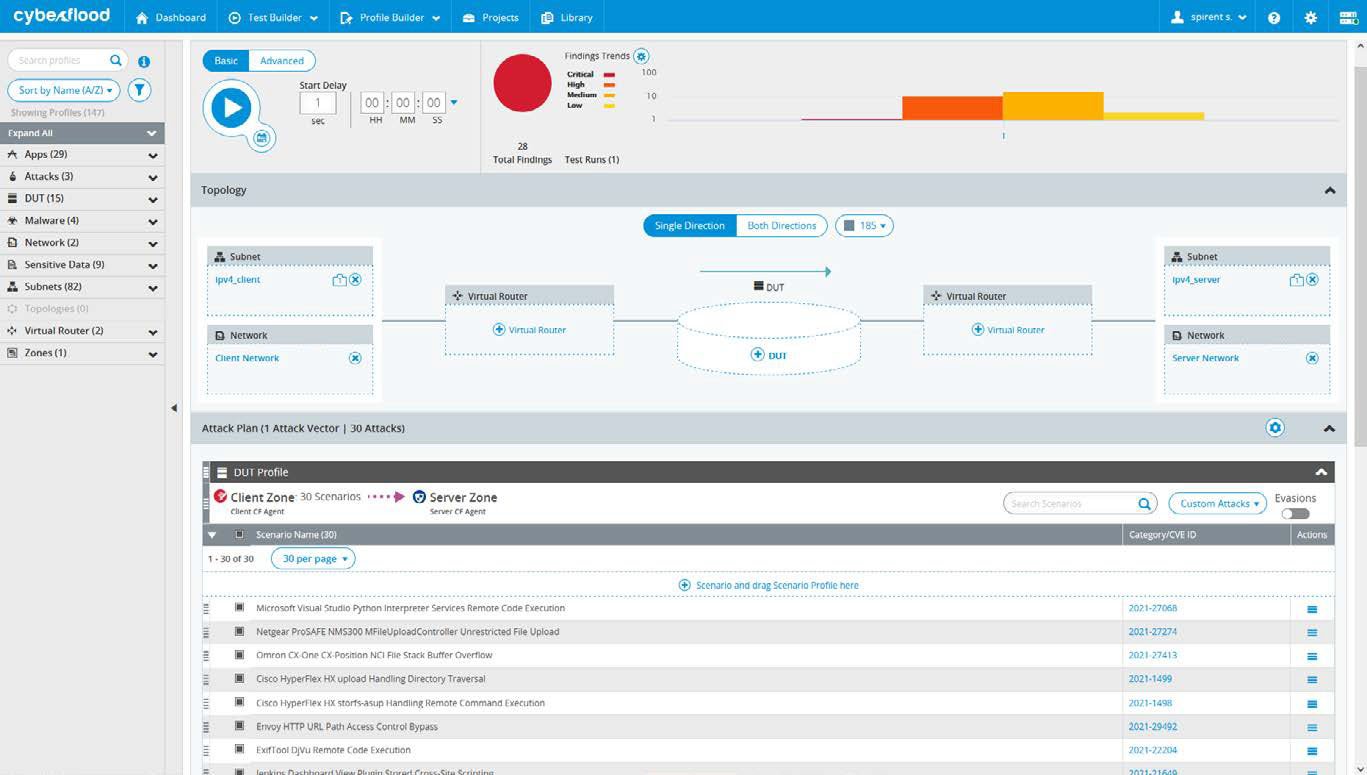Open the help question mark icon

pyautogui.click(x=1274, y=18)
